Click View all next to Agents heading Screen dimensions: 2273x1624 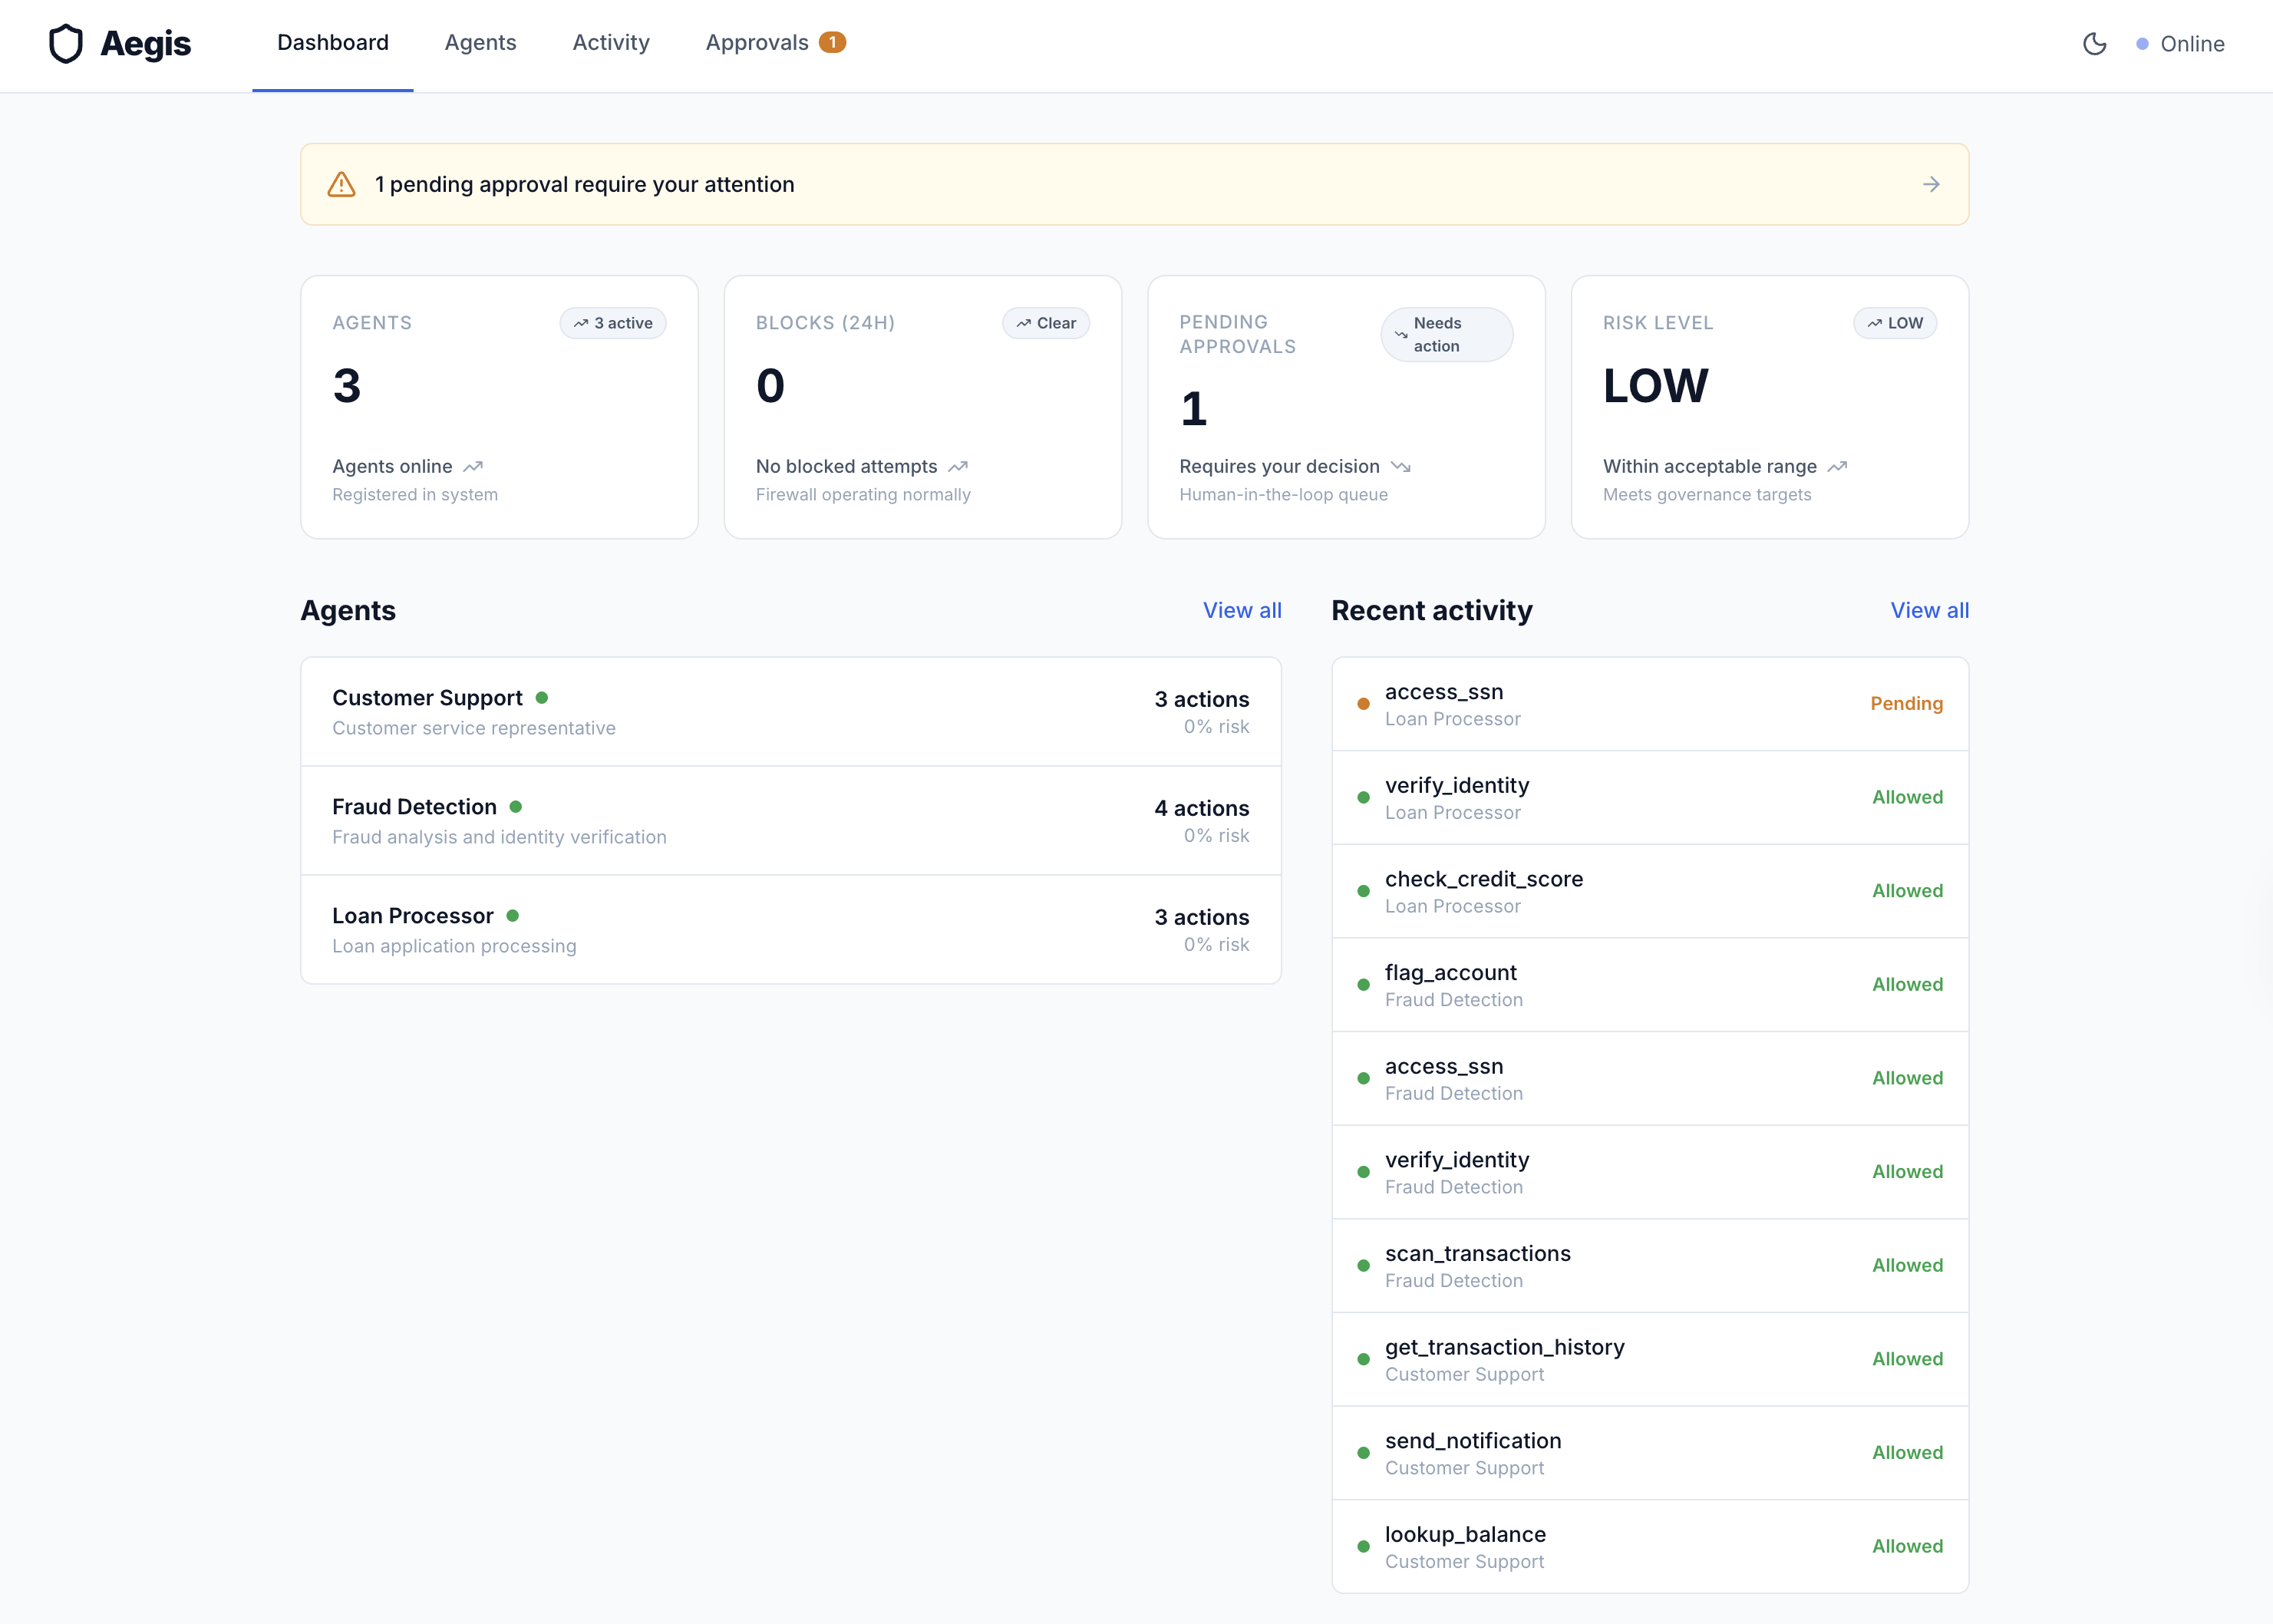[1241, 610]
